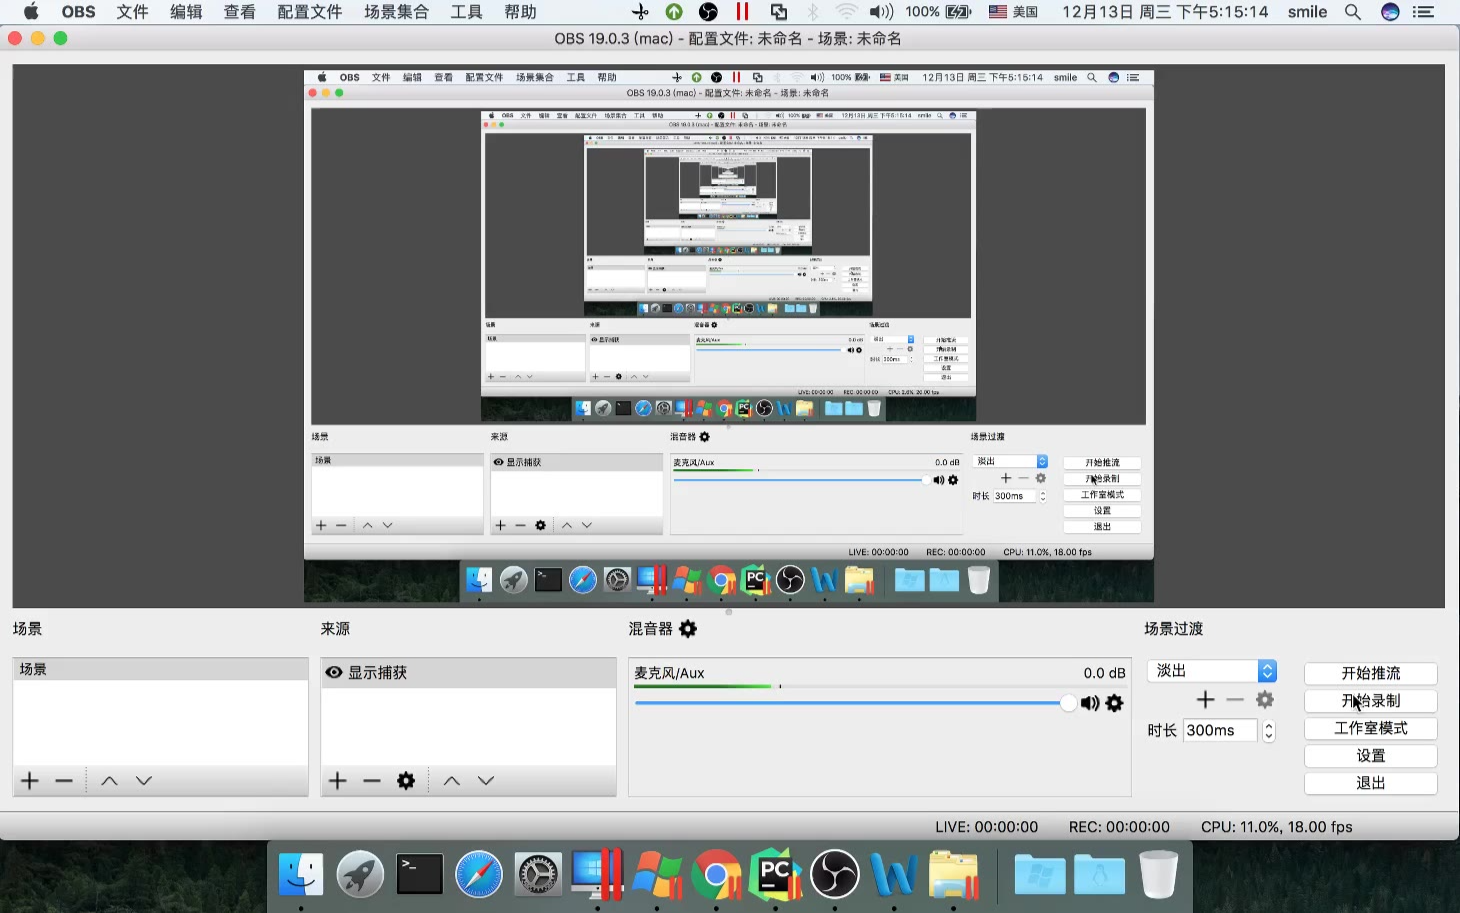The image size is (1460, 913).
Task: Open the 查看 menu
Action: coord(240,12)
